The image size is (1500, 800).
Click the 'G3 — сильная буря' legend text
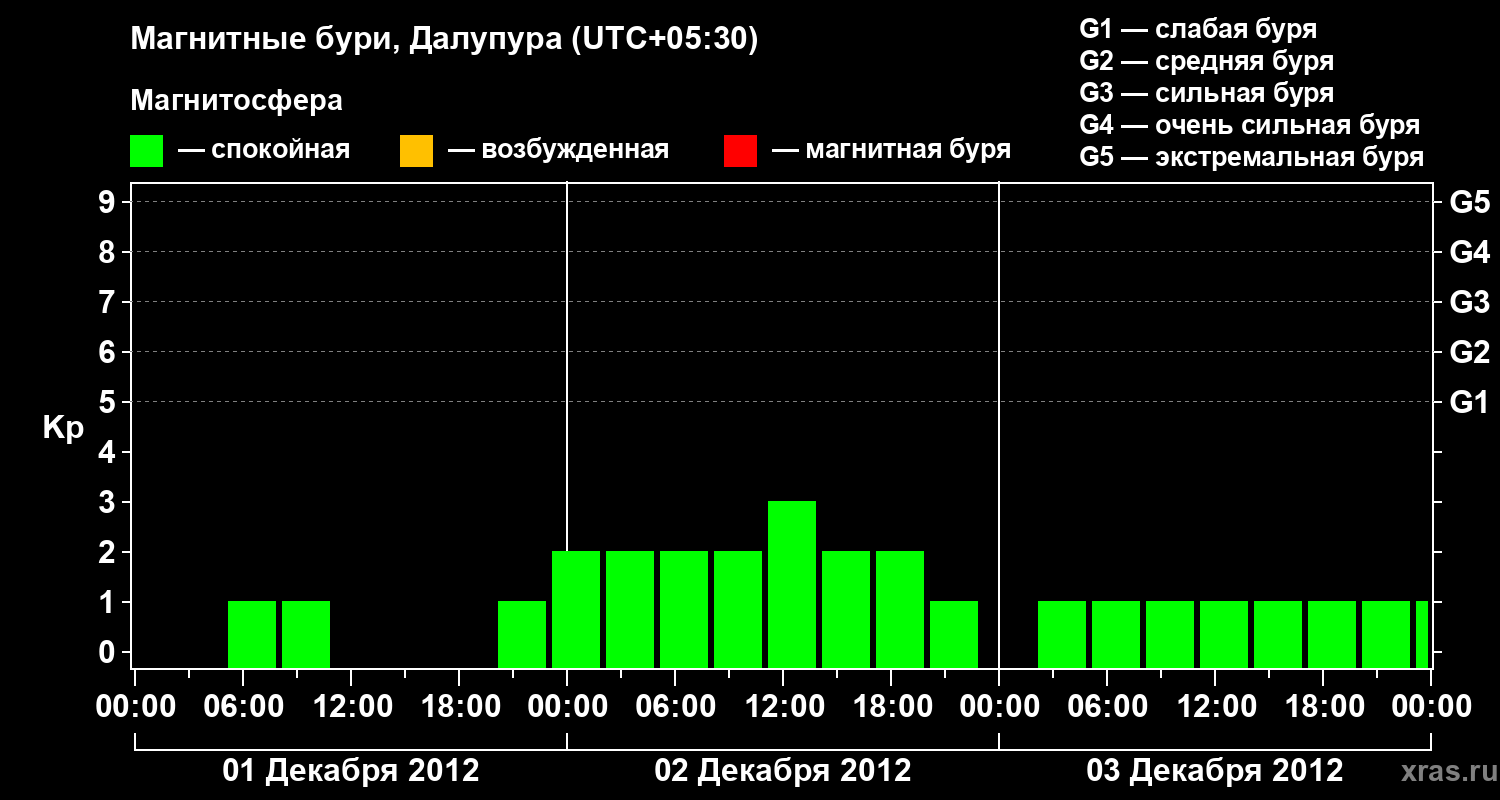click(1207, 93)
